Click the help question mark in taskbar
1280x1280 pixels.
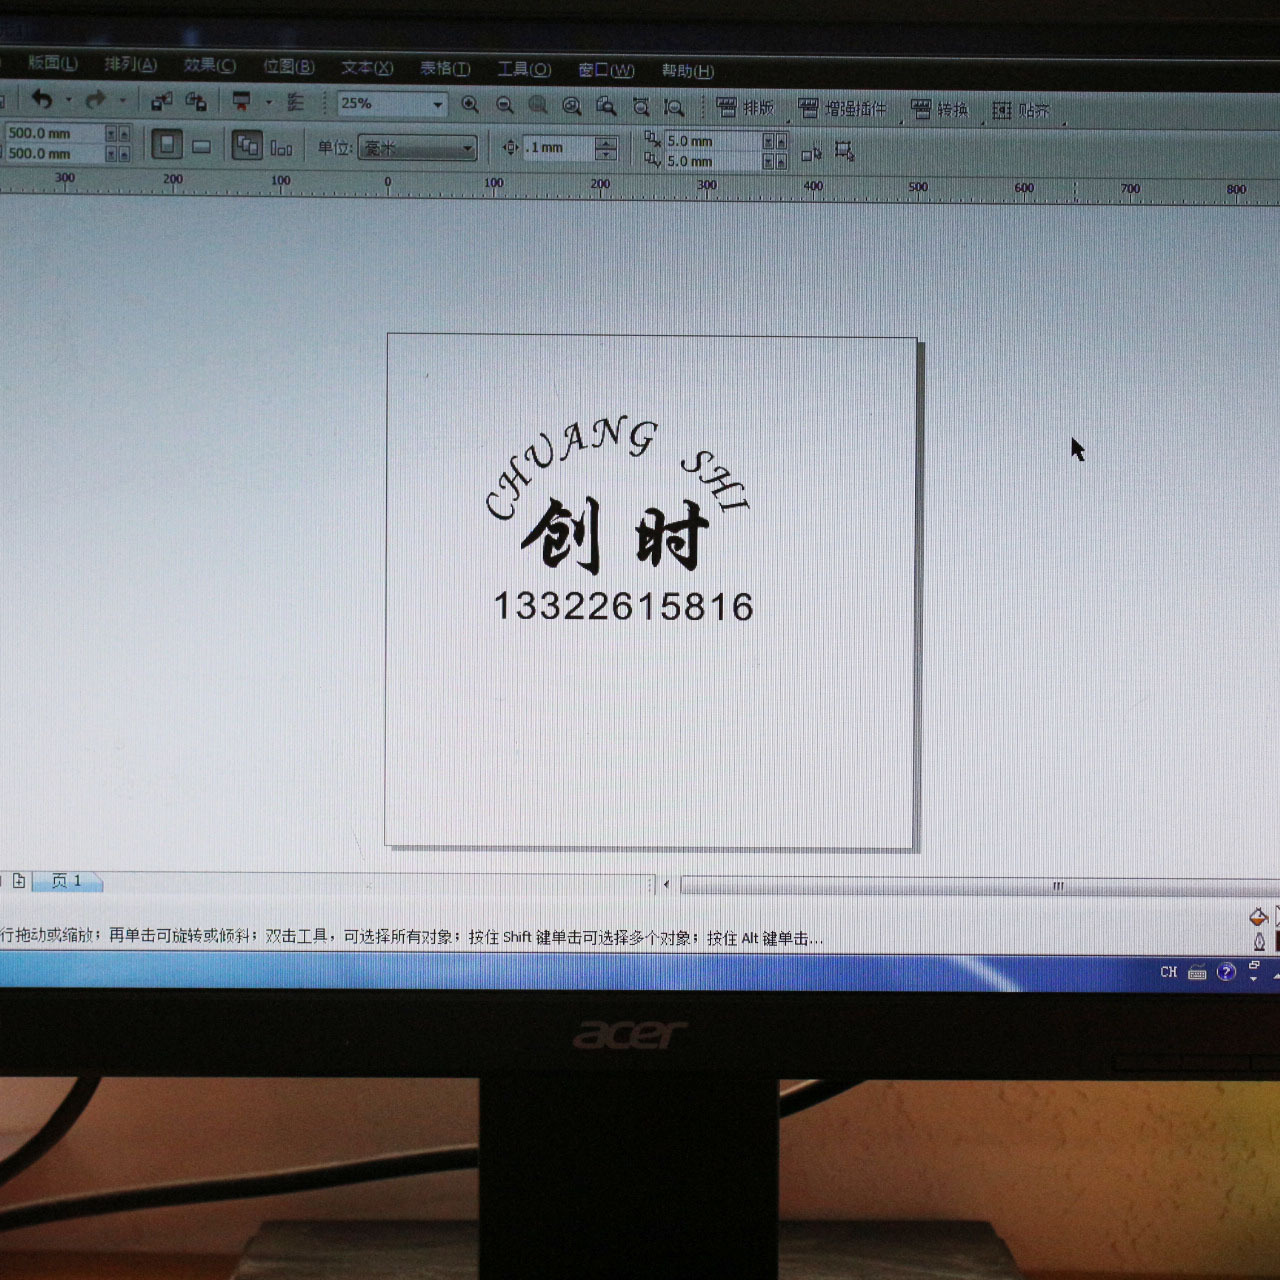(1226, 972)
